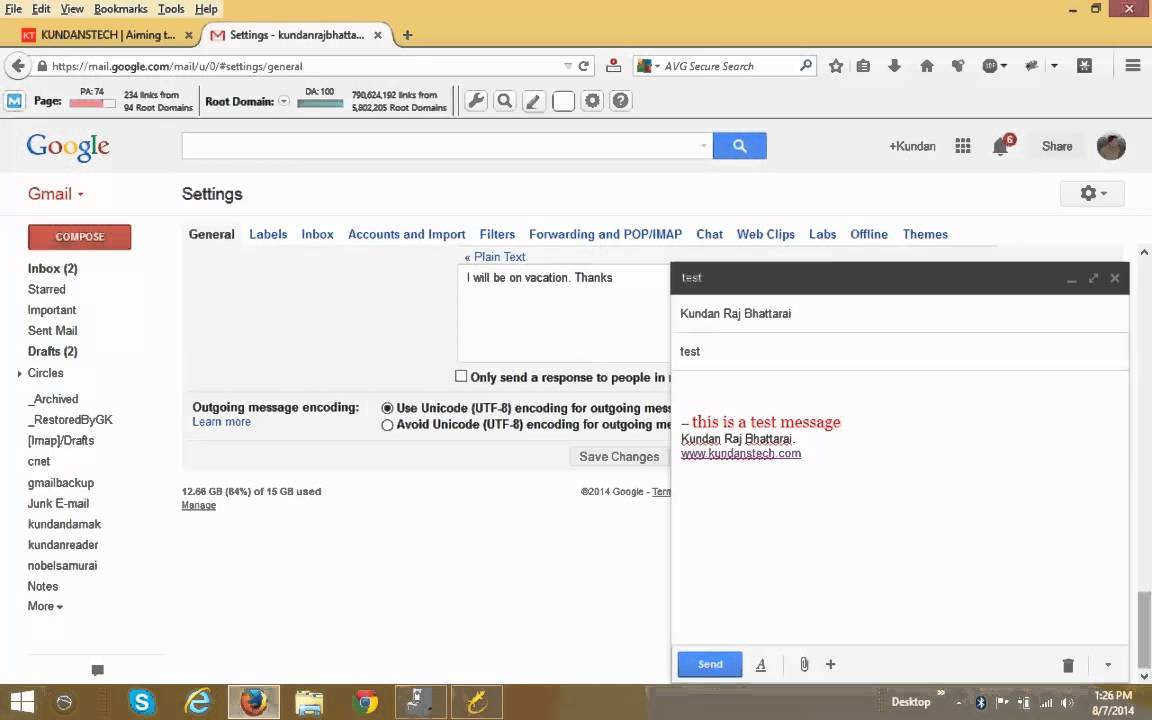Open the Accounts and Import tab
The height and width of the screenshot is (720, 1152).
point(407,234)
